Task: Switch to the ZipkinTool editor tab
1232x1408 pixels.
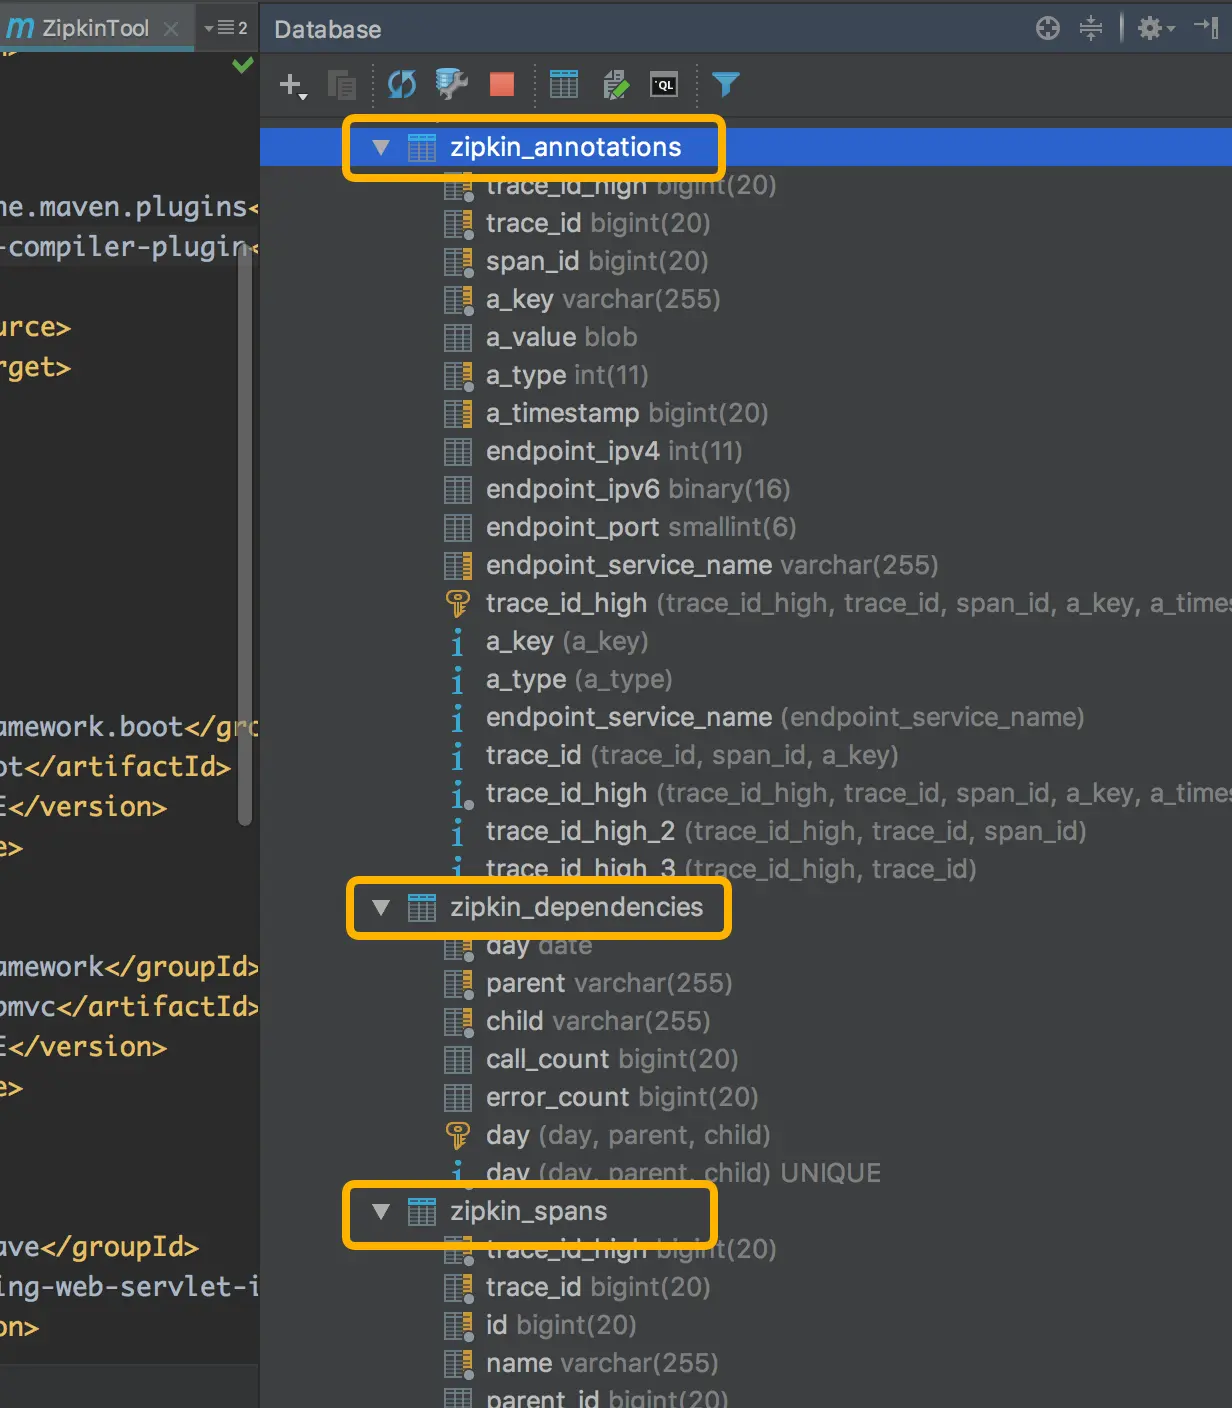Action: 97,28
